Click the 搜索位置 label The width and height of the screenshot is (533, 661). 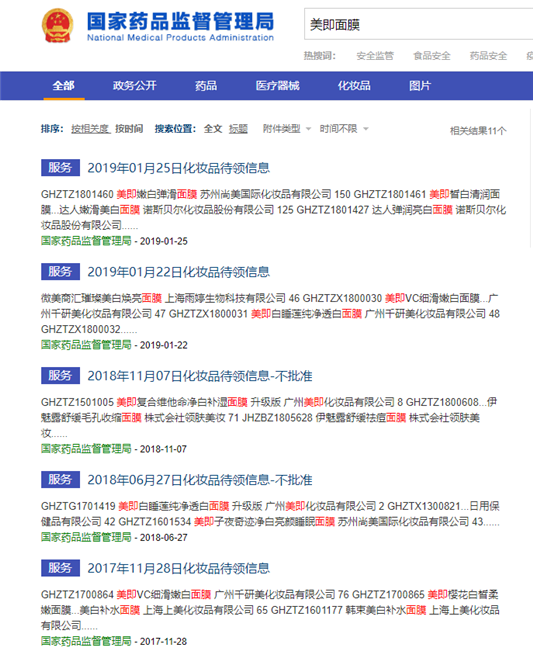tap(175, 129)
